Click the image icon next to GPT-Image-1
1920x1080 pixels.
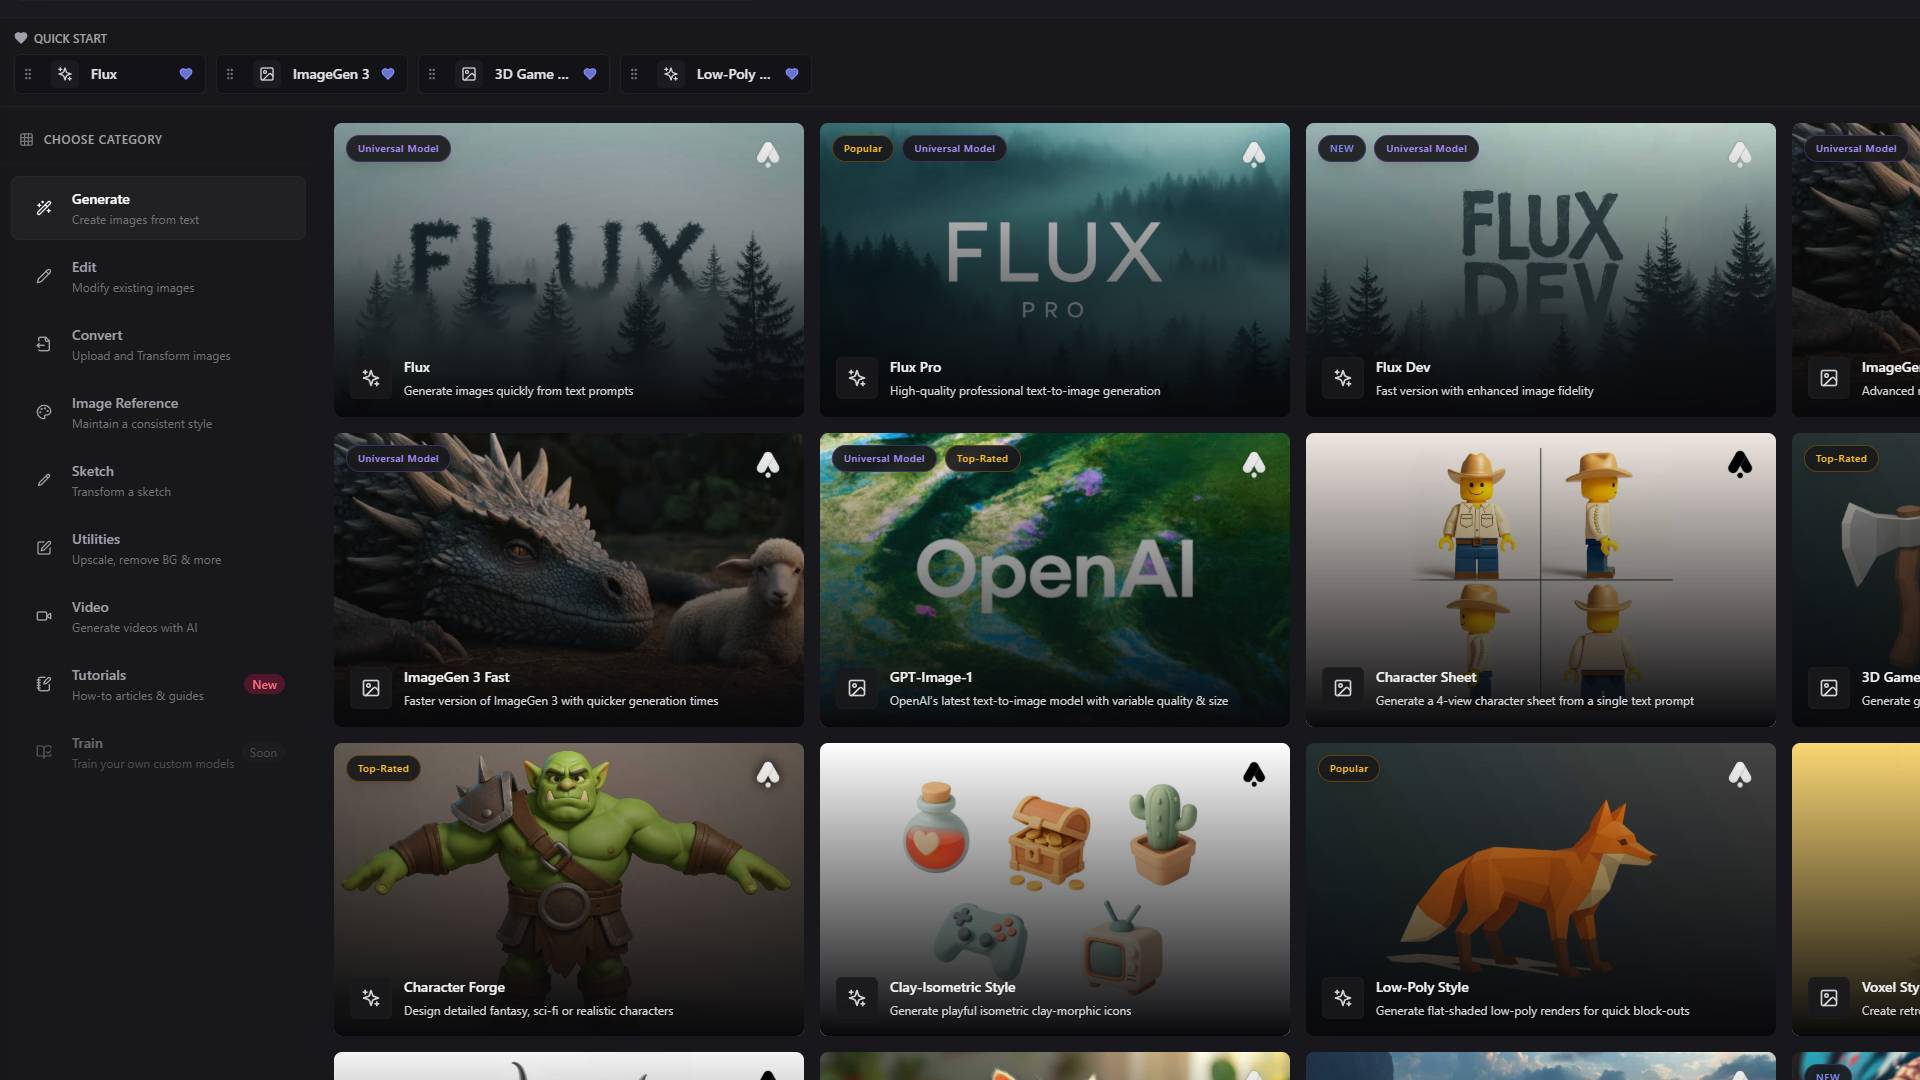(x=857, y=688)
